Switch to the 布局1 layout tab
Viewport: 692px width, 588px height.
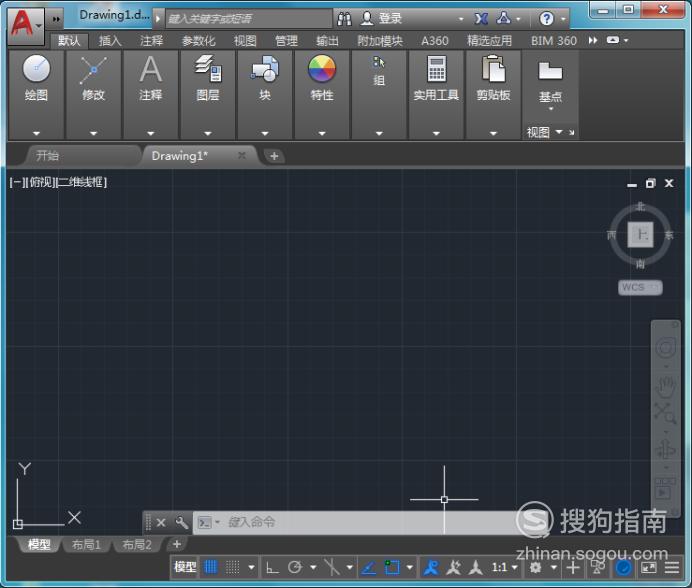[x=86, y=545]
